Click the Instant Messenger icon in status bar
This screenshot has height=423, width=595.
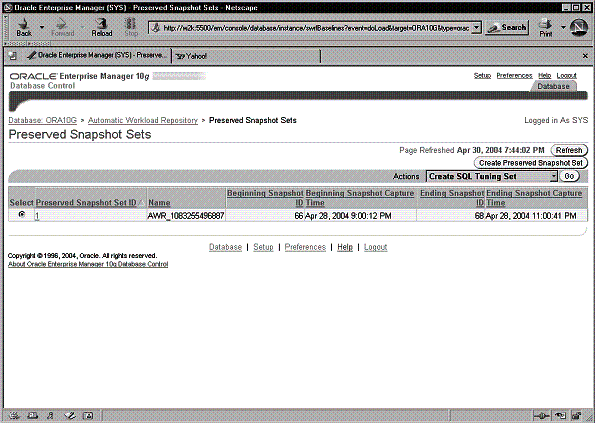(50, 416)
